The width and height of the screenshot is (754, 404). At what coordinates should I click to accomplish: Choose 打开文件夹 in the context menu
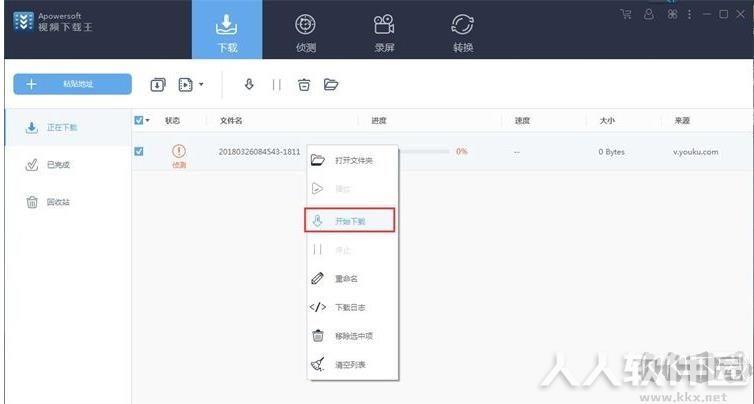[x=352, y=160]
